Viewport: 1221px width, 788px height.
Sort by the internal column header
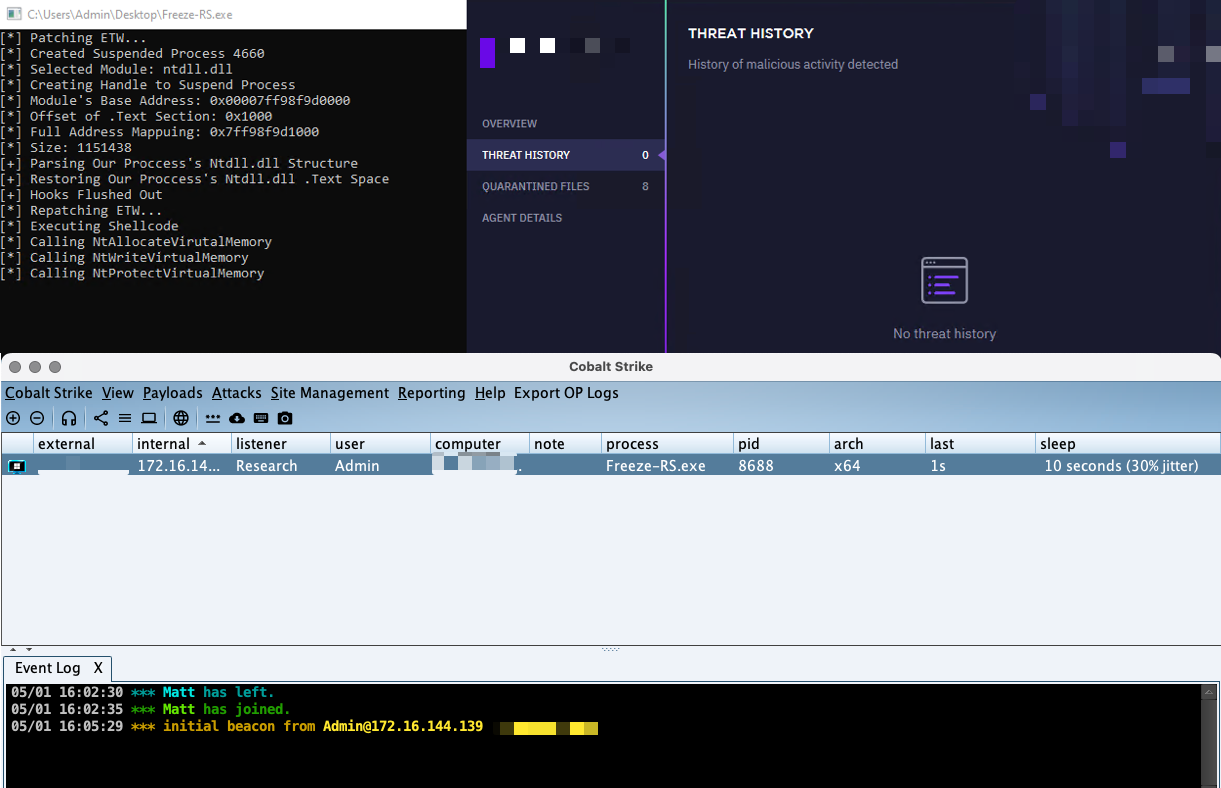182,443
